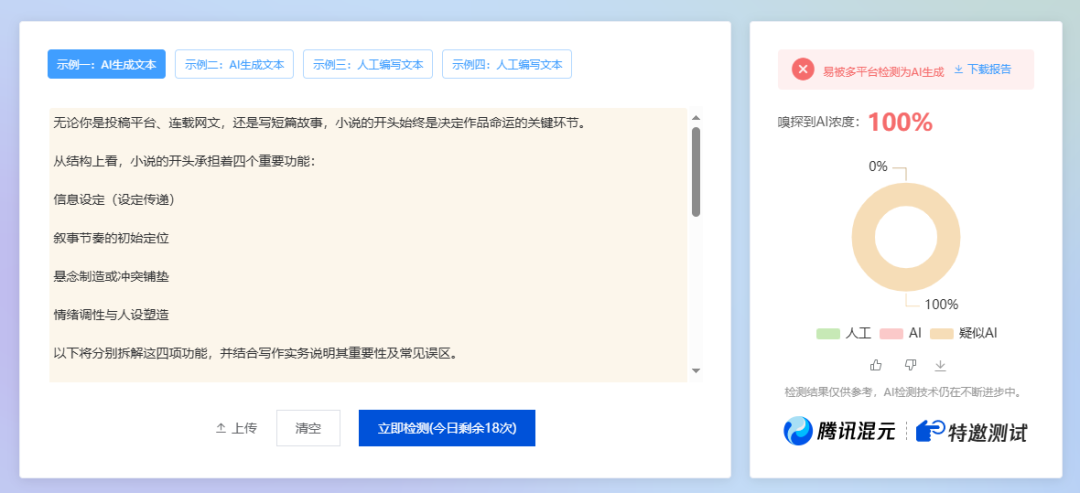Click the scrollbar up arrow of text area
Viewport: 1080px width, 493px height.
point(696,118)
